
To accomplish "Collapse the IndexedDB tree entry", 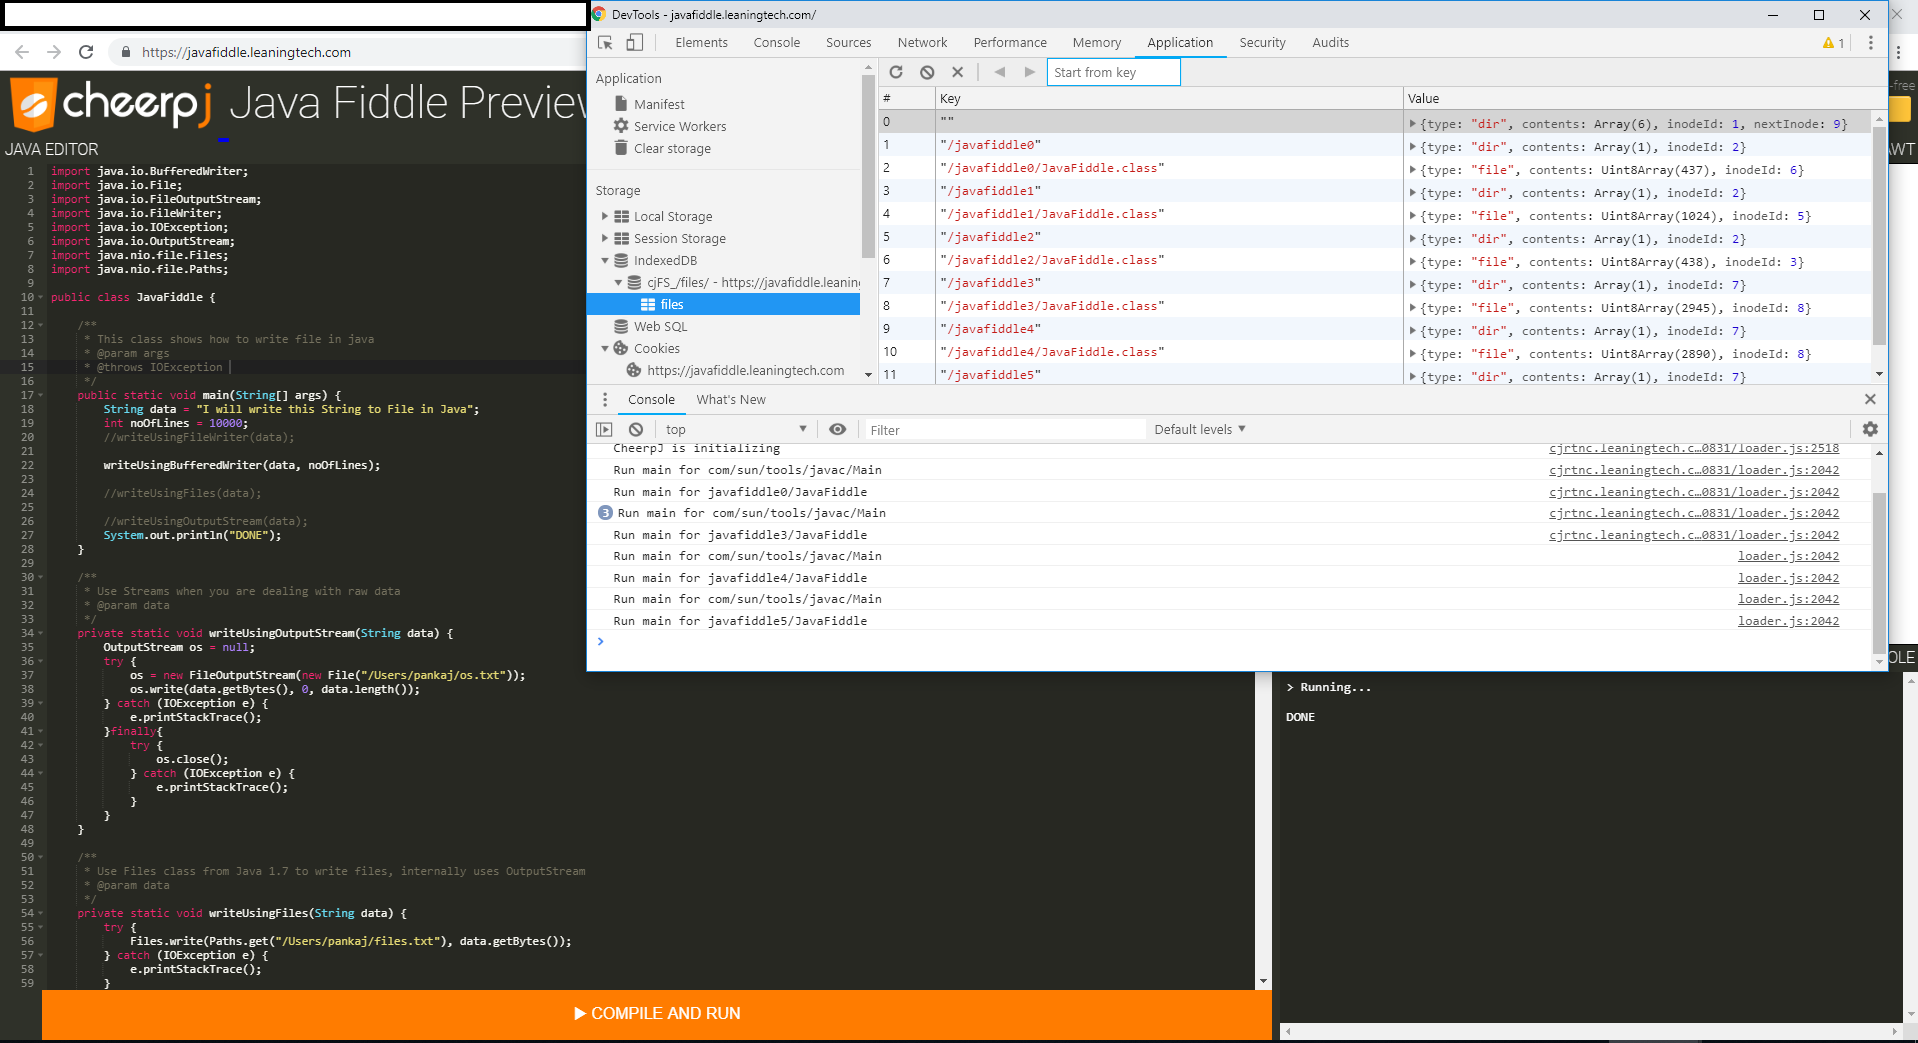I will tap(605, 260).
